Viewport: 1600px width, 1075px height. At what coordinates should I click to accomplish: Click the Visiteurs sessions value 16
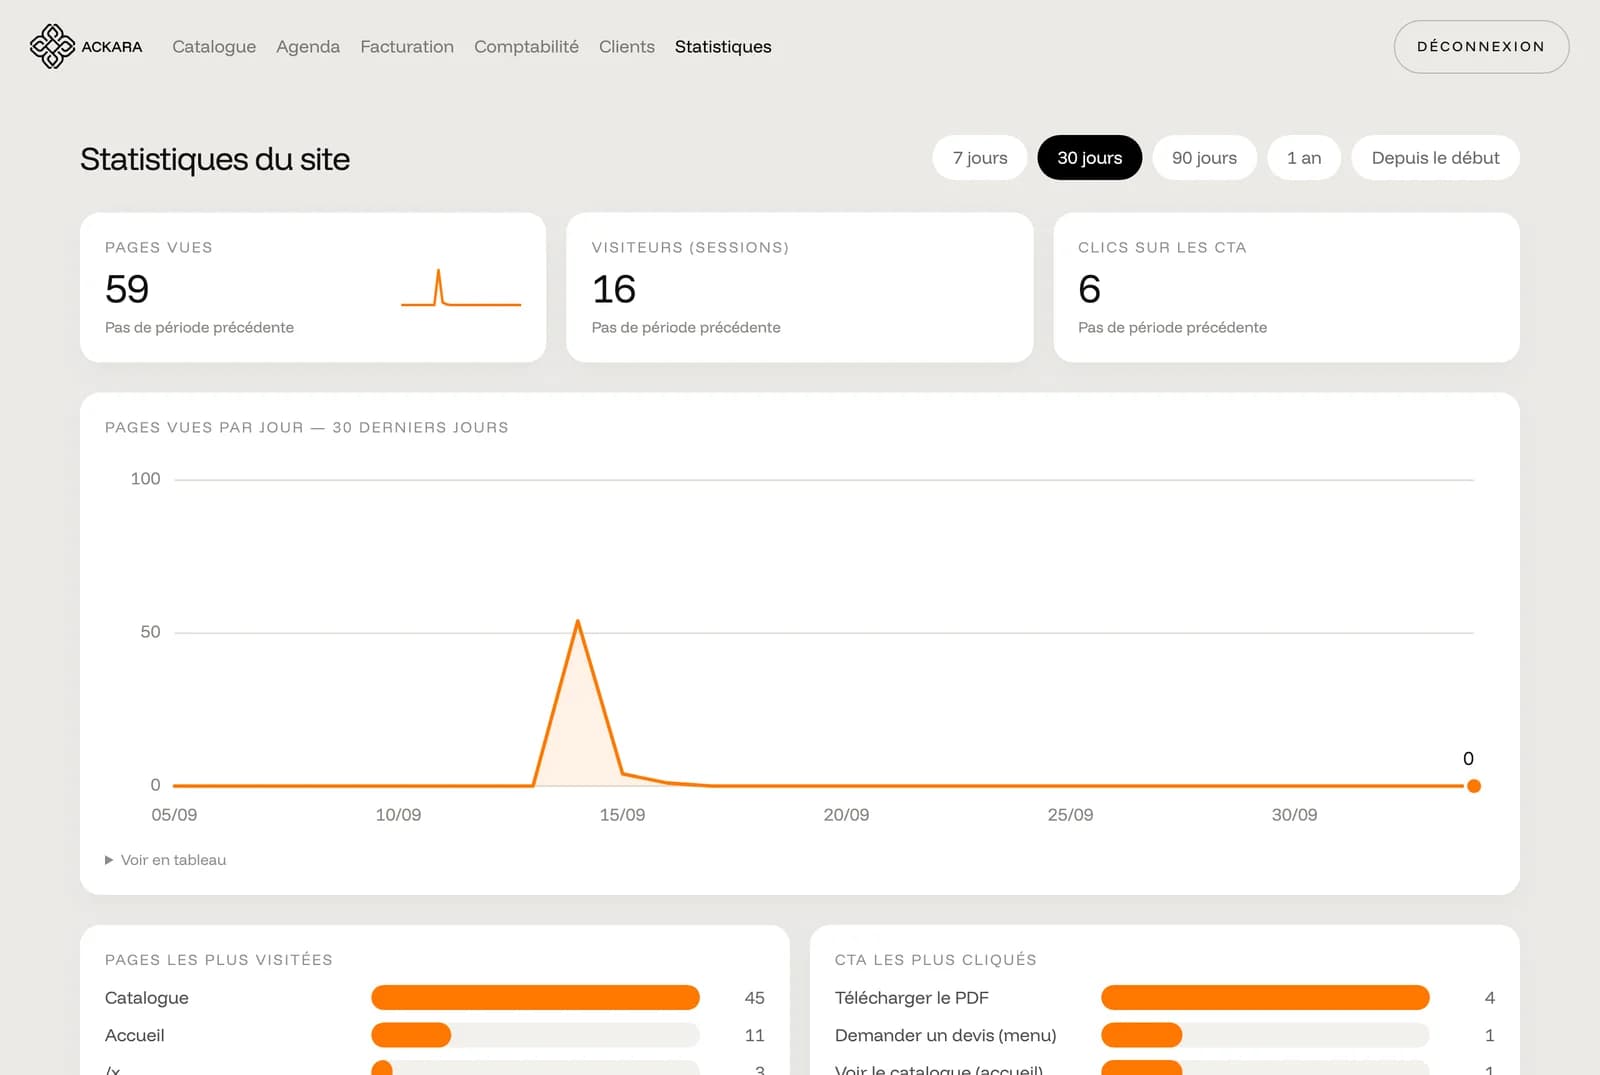614,289
